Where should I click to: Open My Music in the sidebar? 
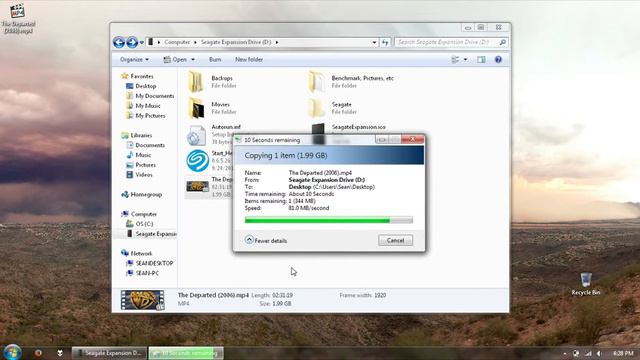click(x=148, y=106)
